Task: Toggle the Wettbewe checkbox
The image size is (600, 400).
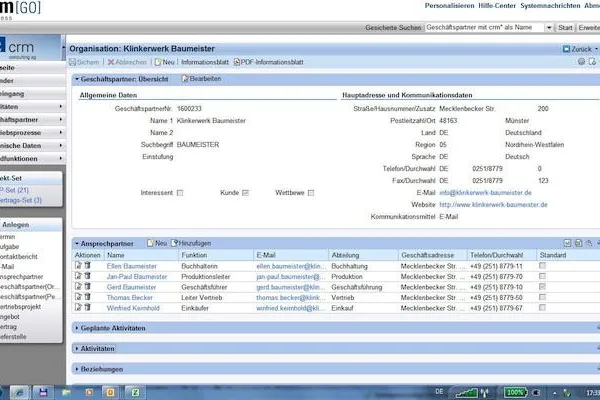Action: coord(311,193)
